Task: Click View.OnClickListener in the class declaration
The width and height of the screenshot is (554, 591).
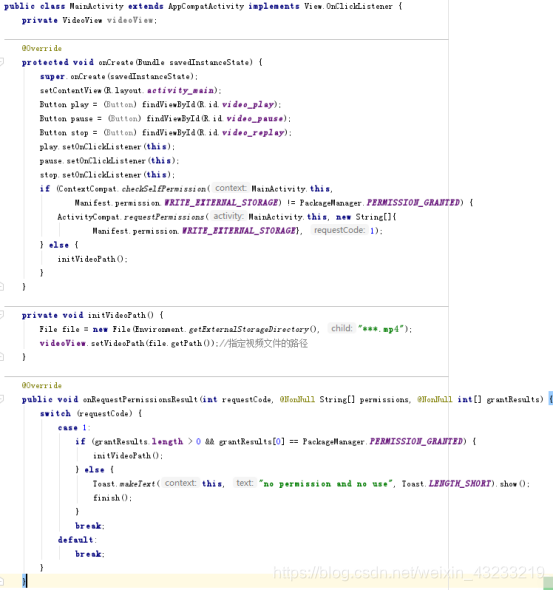Action: click(348, 6)
